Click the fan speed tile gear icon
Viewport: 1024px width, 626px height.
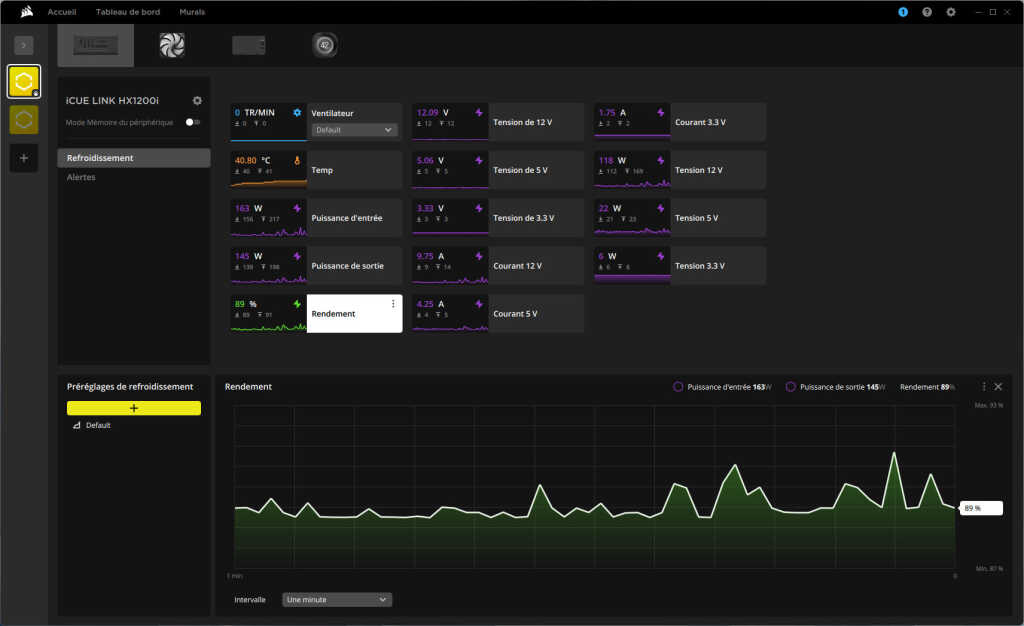[296, 113]
